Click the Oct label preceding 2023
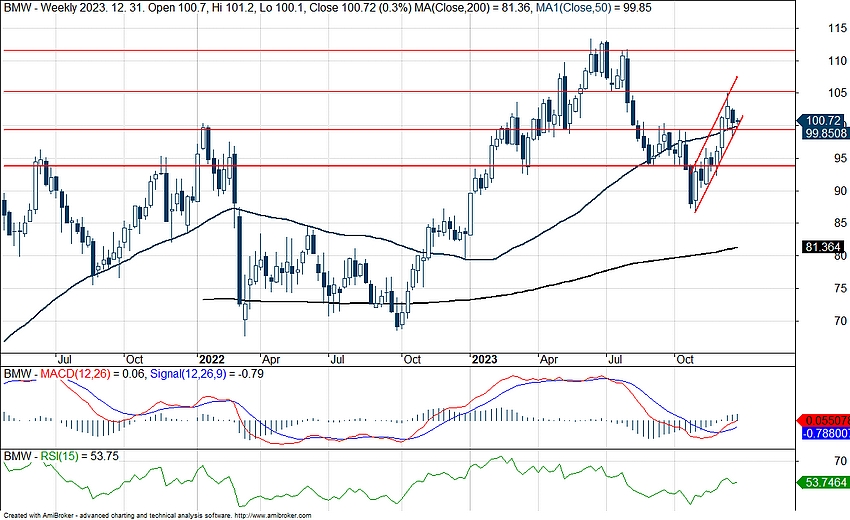 tap(412, 359)
